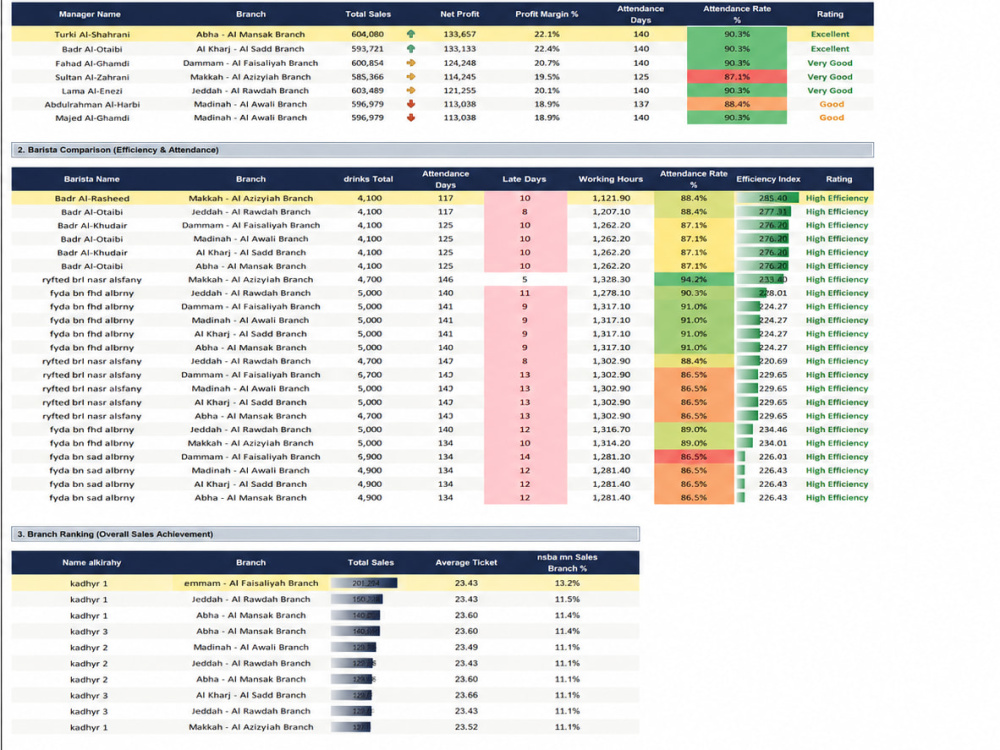Viewport: 1000px width, 750px height.
Task: Click the red down arrow in Majed Al-Ghamdi's row
Action: (411, 117)
